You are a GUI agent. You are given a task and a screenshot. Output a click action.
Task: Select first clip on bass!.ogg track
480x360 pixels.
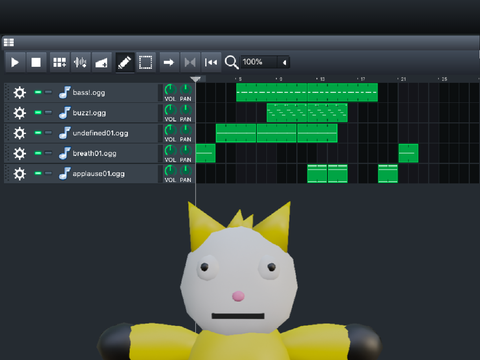(x=271, y=92)
